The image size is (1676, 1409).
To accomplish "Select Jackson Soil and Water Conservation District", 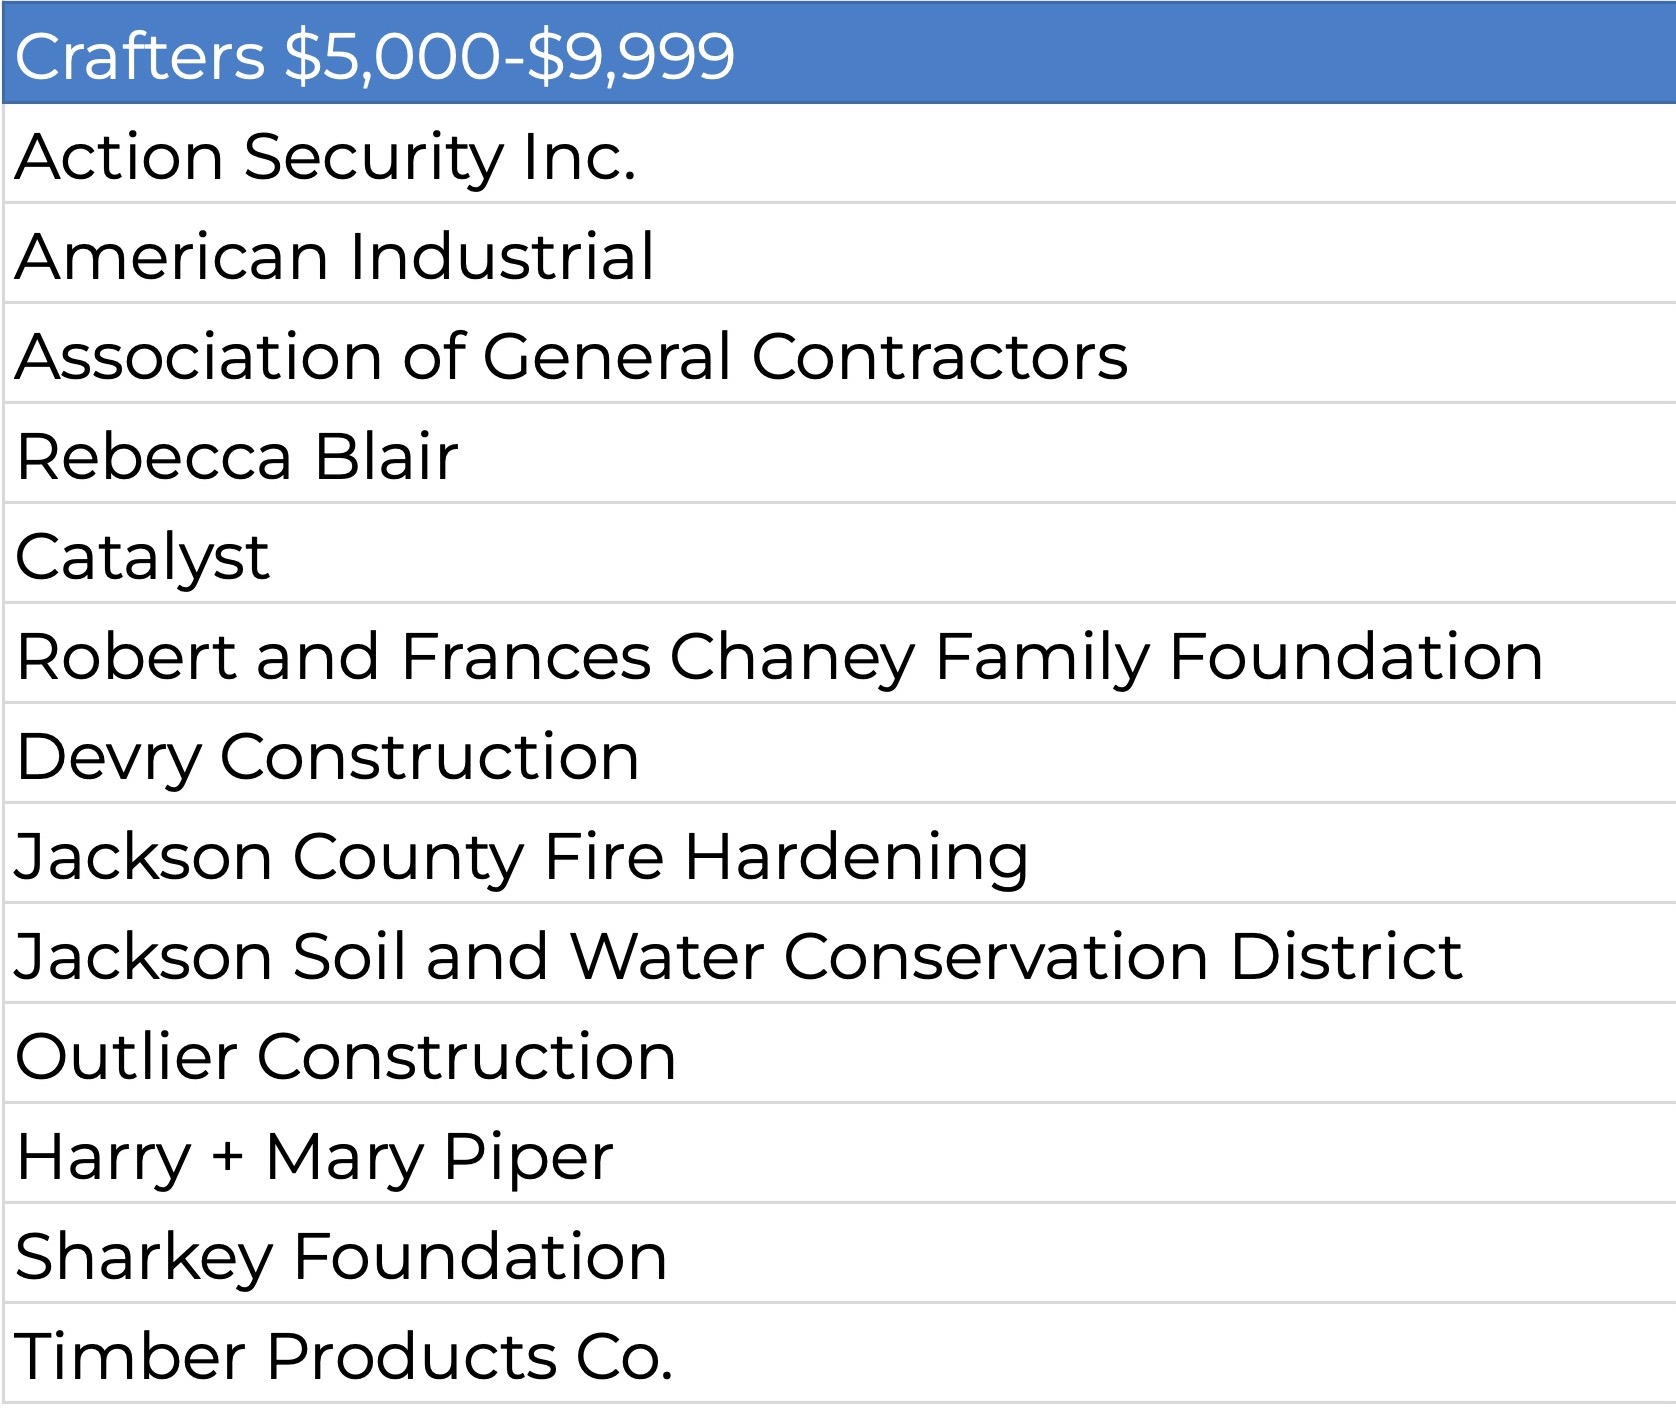I will [x=738, y=957].
